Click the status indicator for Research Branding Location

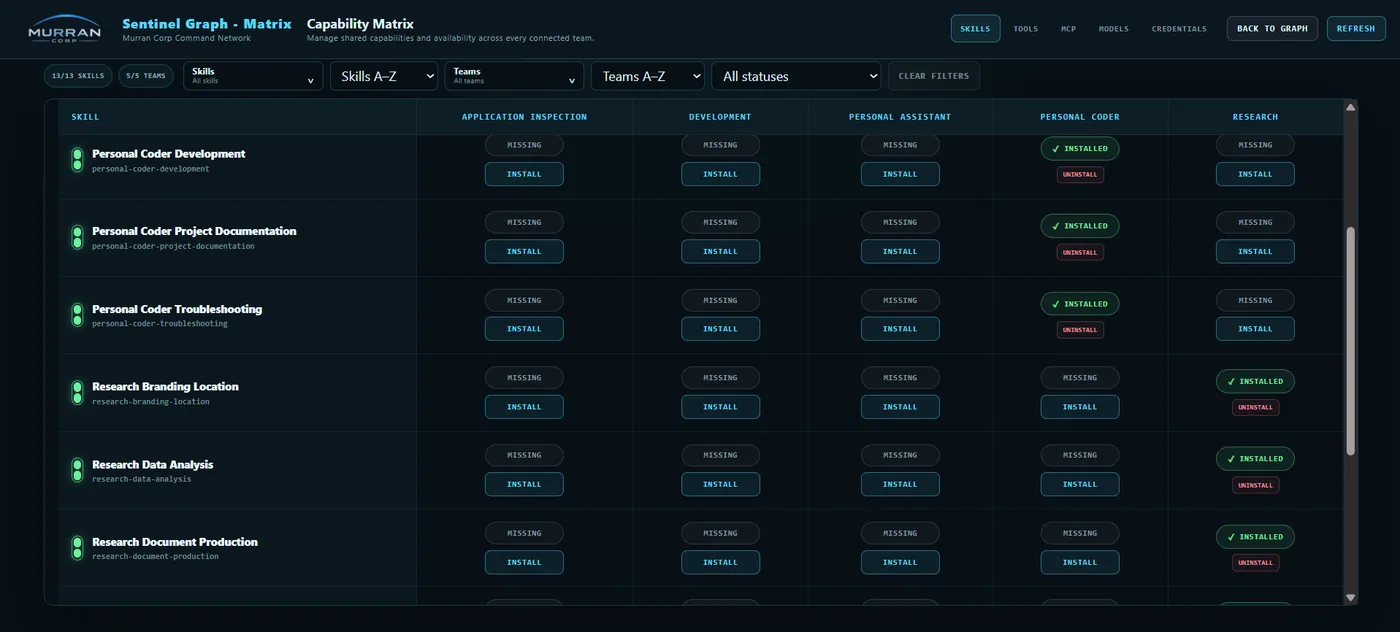coord(77,393)
